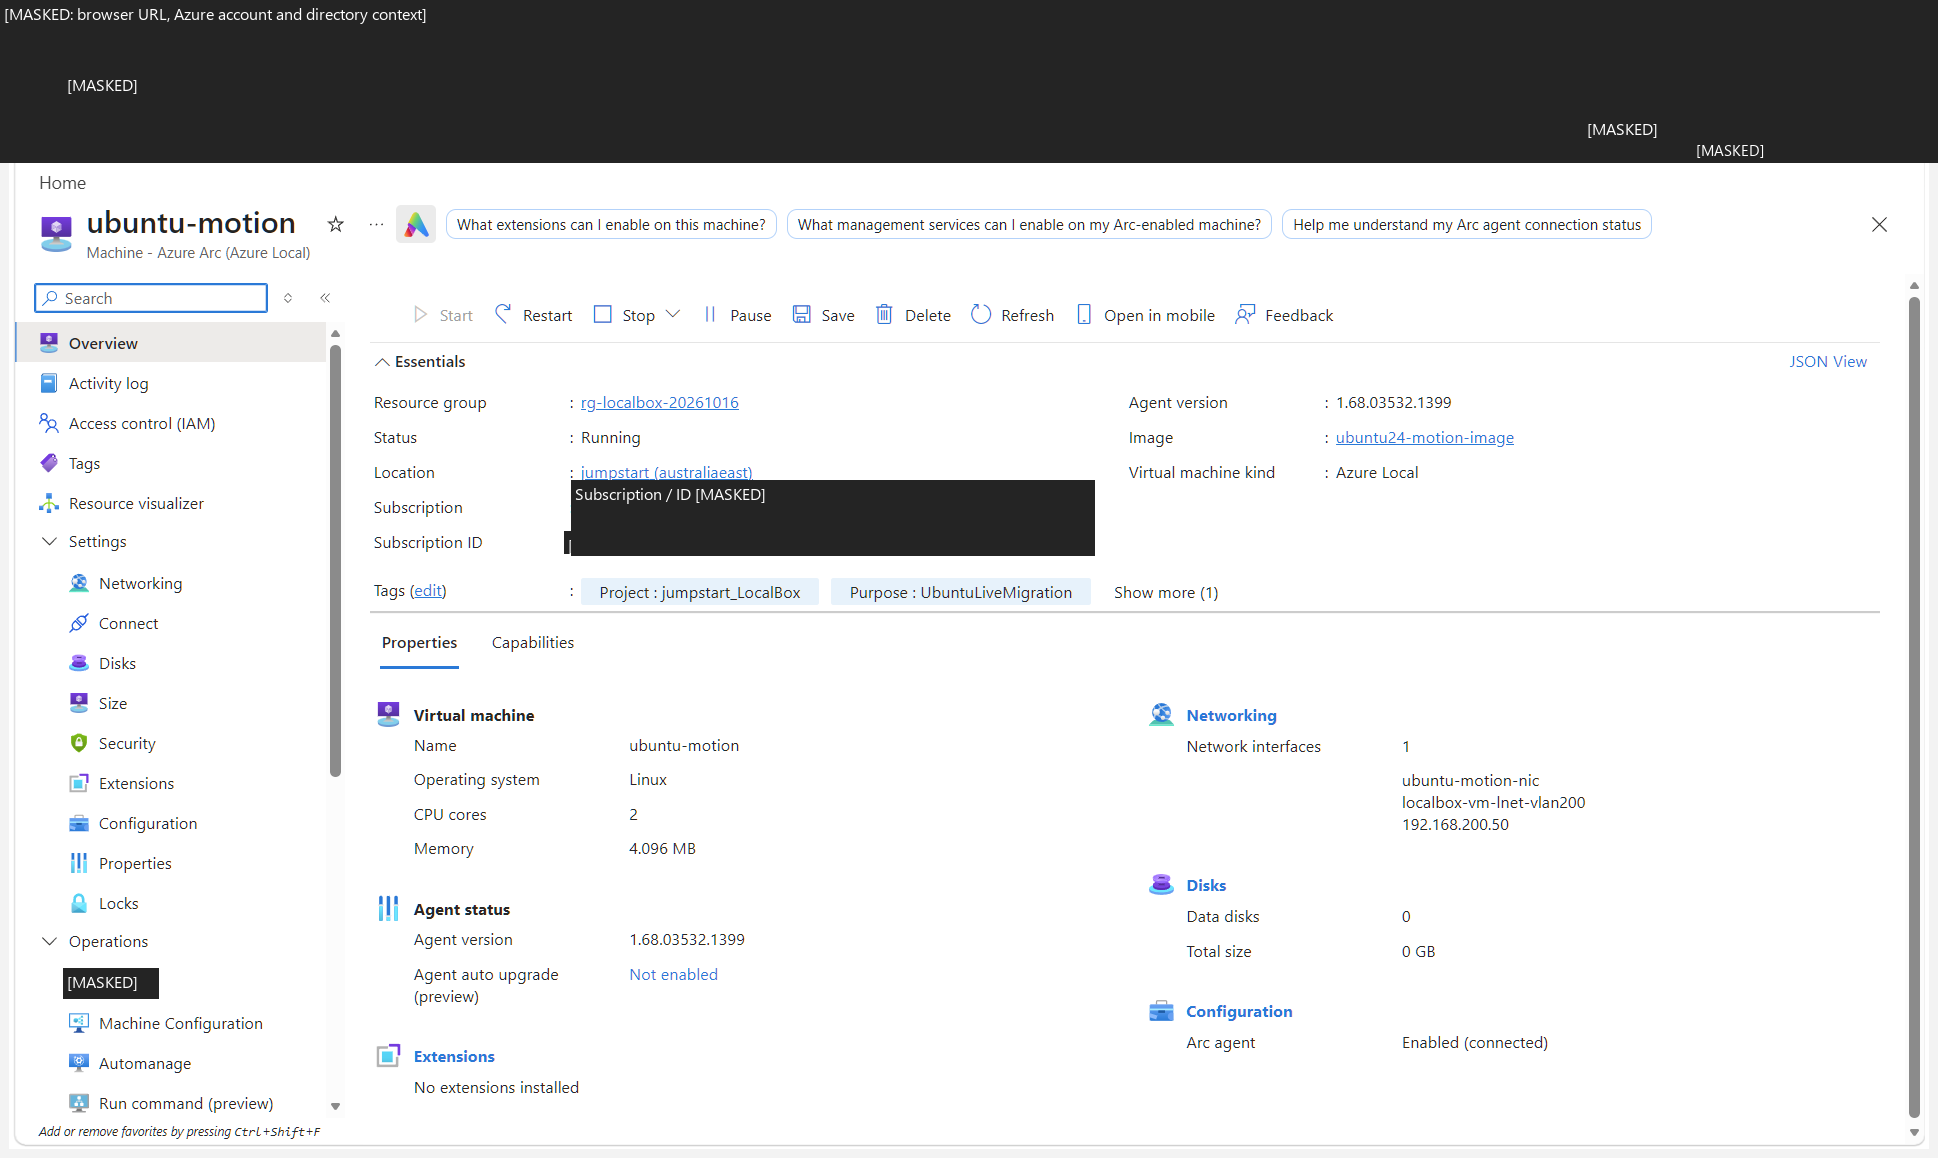The width and height of the screenshot is (1938, 1158).
Task: Click Open in mobile icon
Action: click(x=1084, y=314)
